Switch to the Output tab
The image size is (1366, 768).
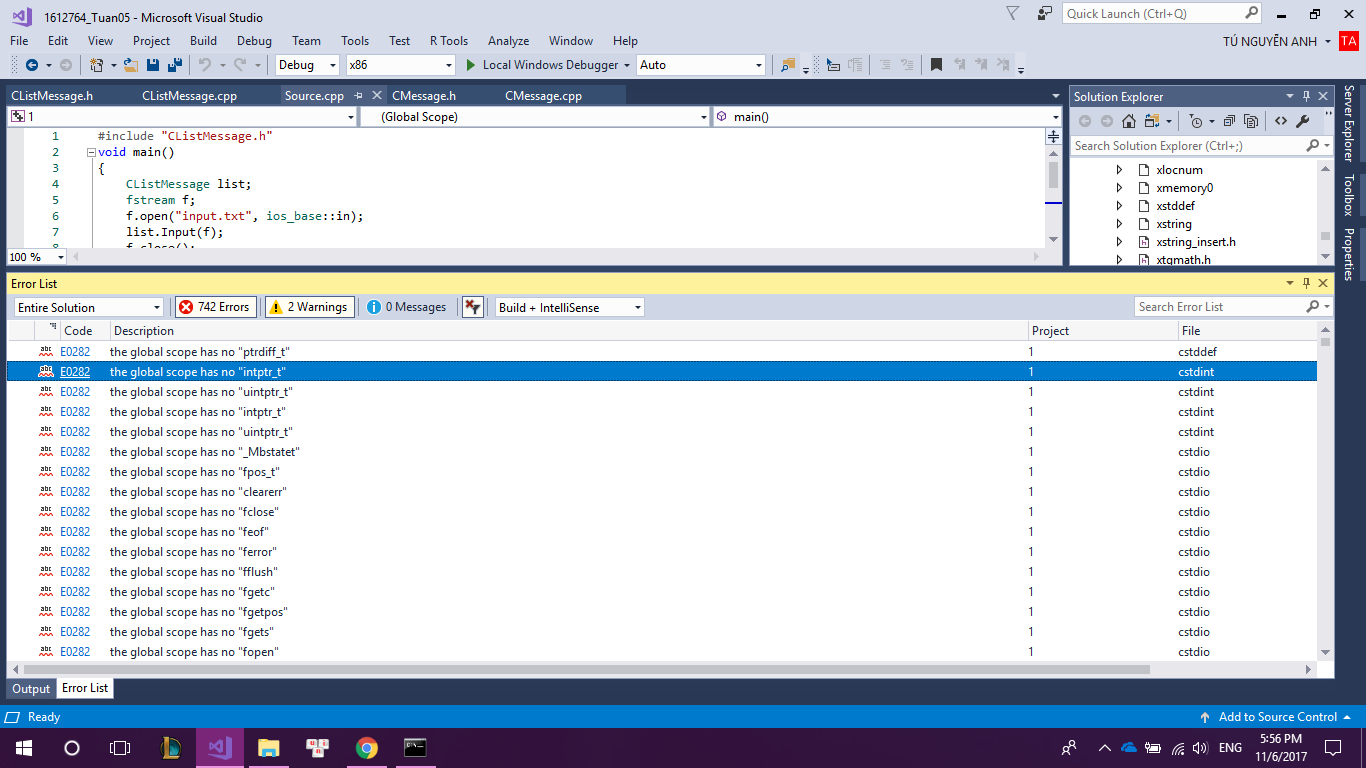tap(31, 688)
